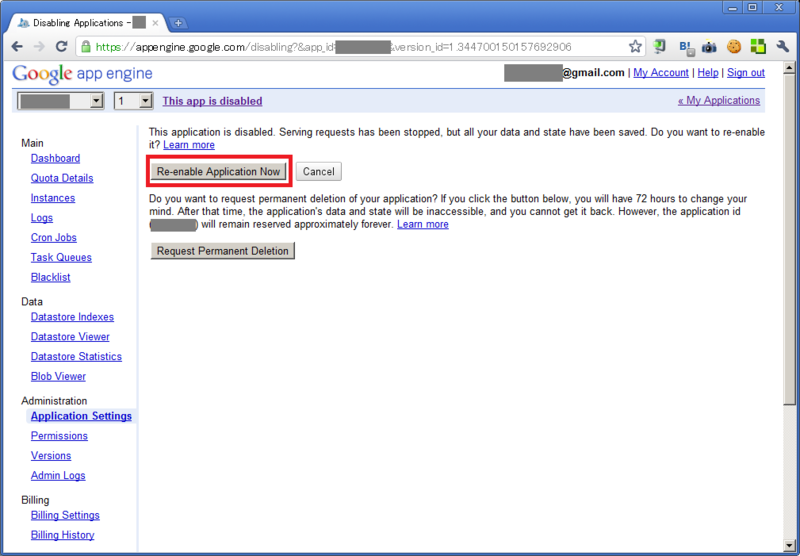The width and height of the screenshot is (800, 556).
Task: Click Sign out link
Action: 745,73
